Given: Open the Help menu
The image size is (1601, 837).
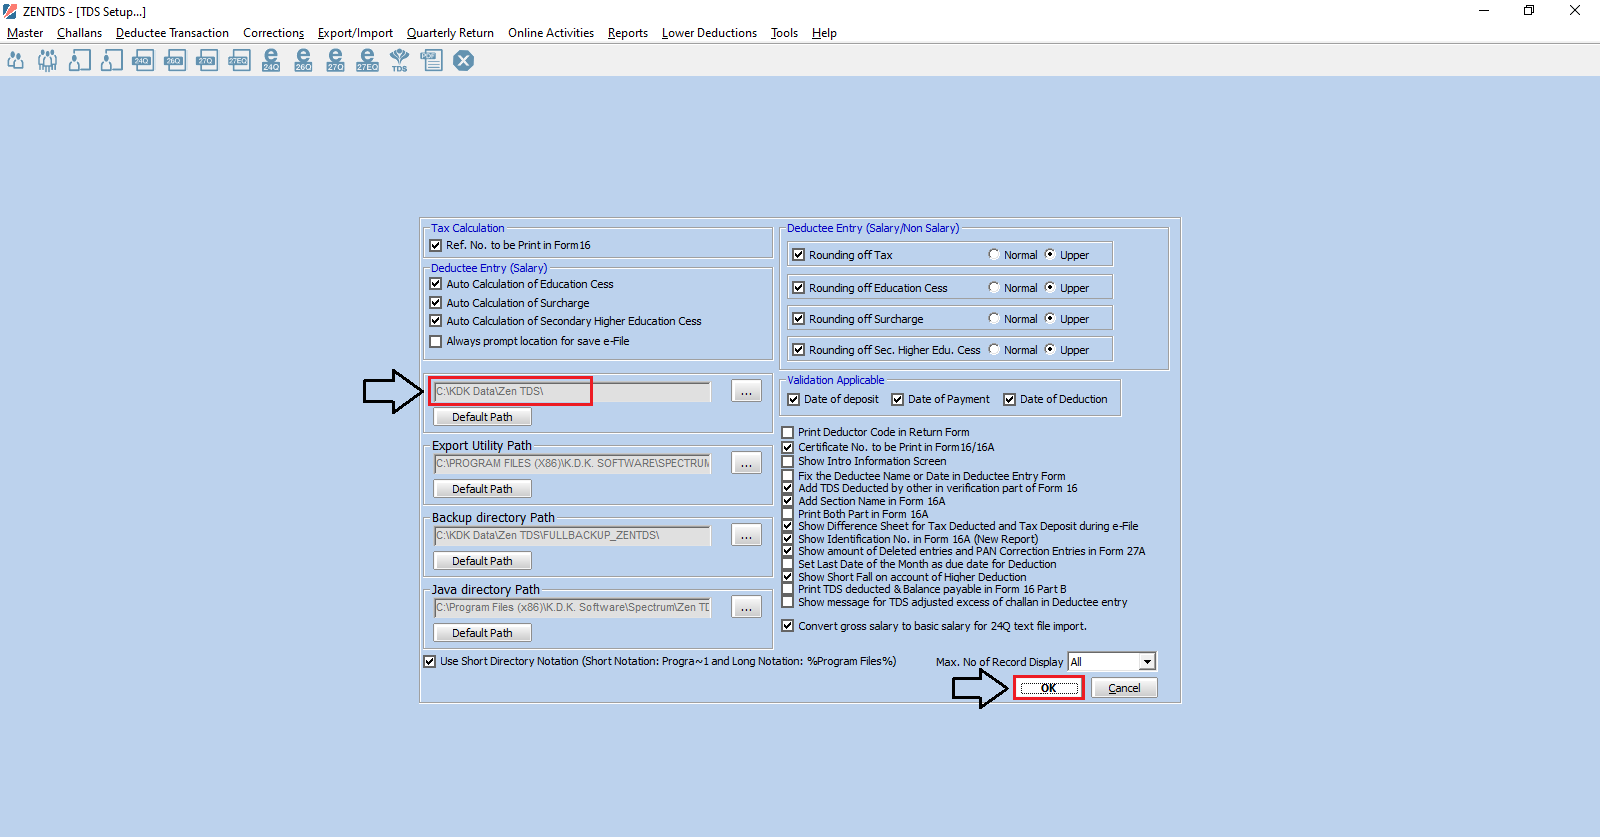Looking at the screenshot, I should pos(824,33).
